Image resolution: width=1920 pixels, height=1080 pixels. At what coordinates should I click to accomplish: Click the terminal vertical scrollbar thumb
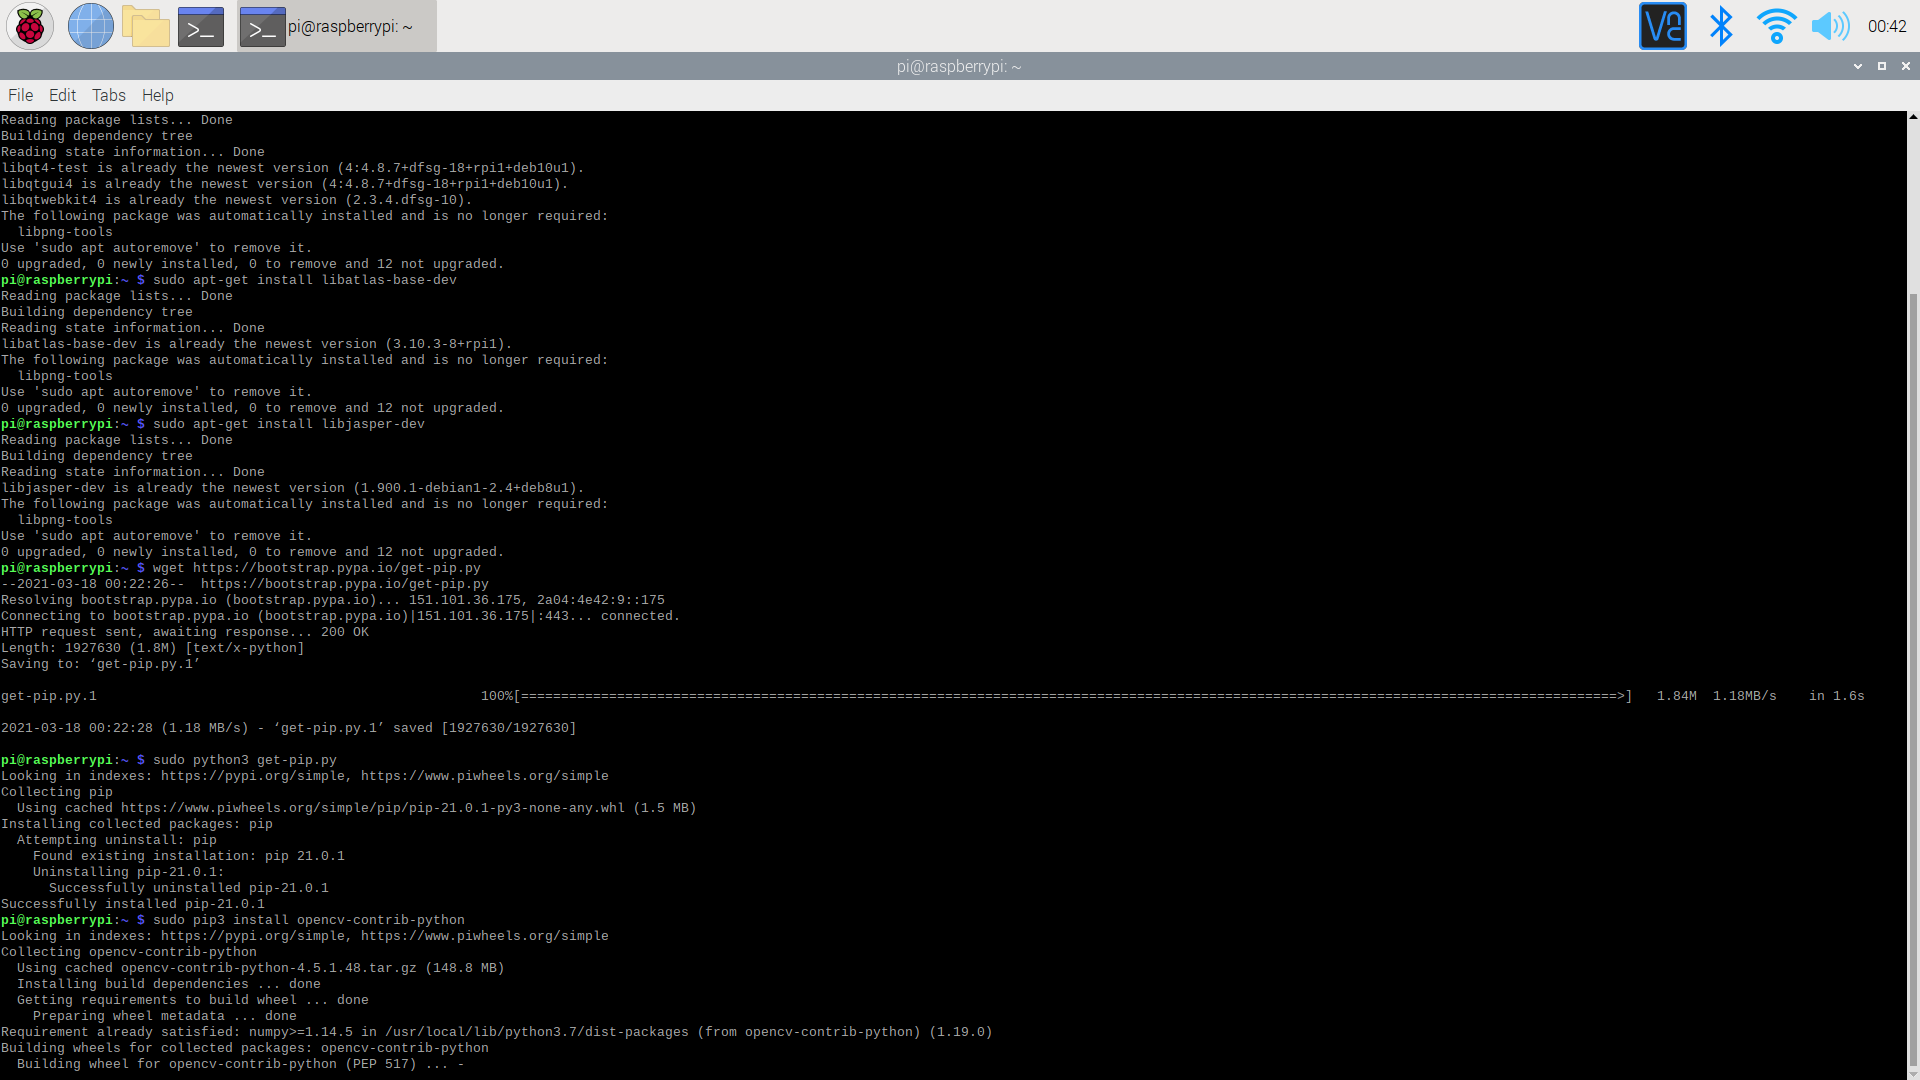[x=1913, y=680]
